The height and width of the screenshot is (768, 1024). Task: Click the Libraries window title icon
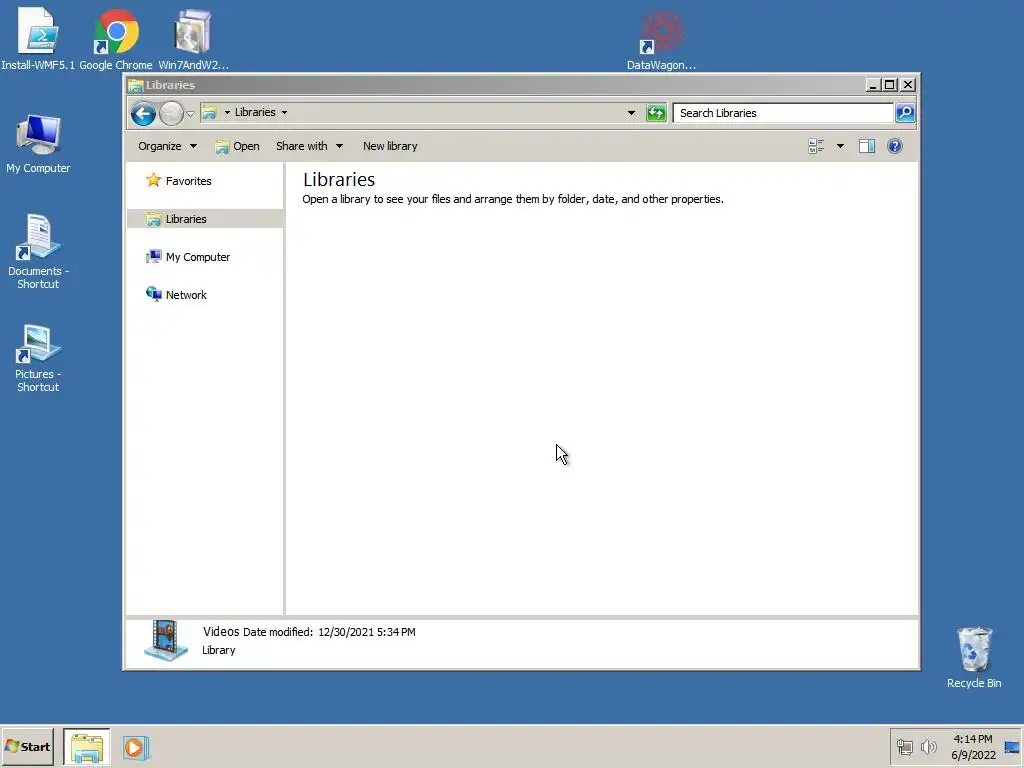pyautogui.click(x=135, y=86)
